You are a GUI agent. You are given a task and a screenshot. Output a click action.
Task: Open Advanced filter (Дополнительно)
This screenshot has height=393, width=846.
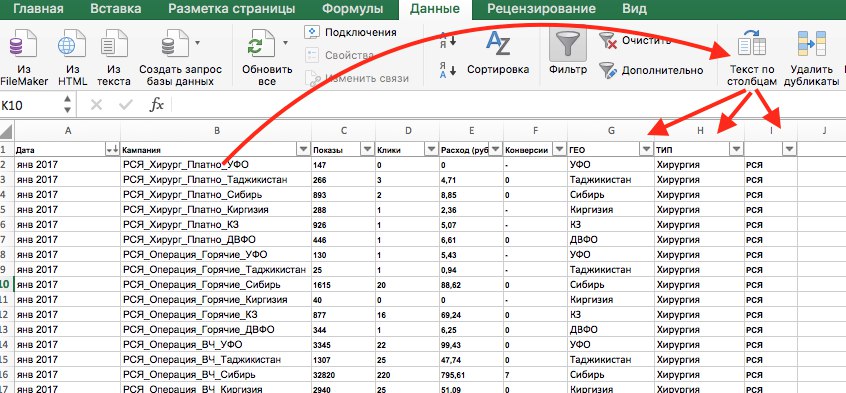click(x=651, y=70)
